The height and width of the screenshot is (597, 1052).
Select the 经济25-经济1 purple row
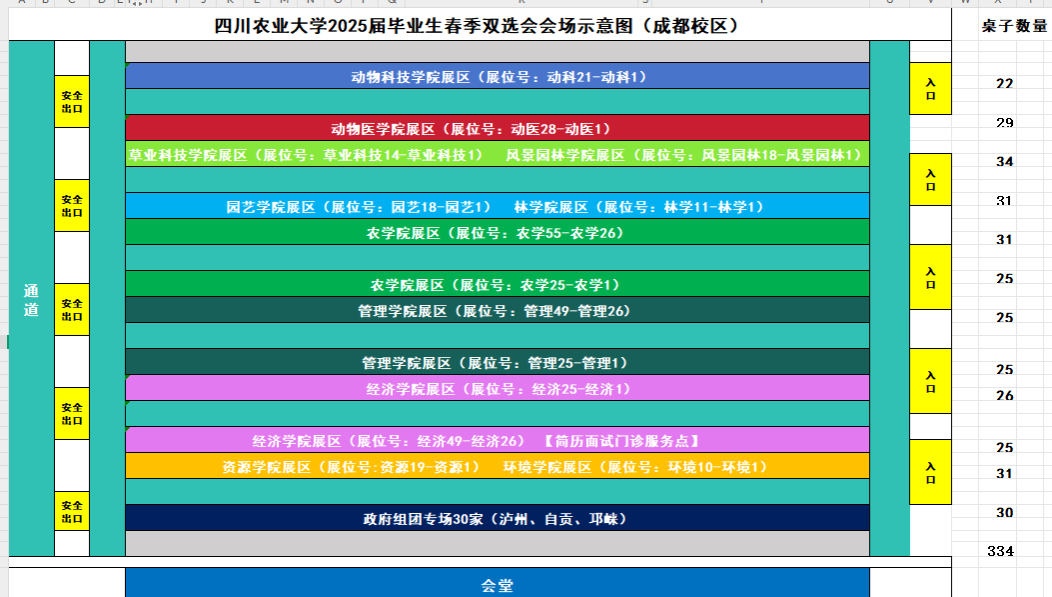497,388
